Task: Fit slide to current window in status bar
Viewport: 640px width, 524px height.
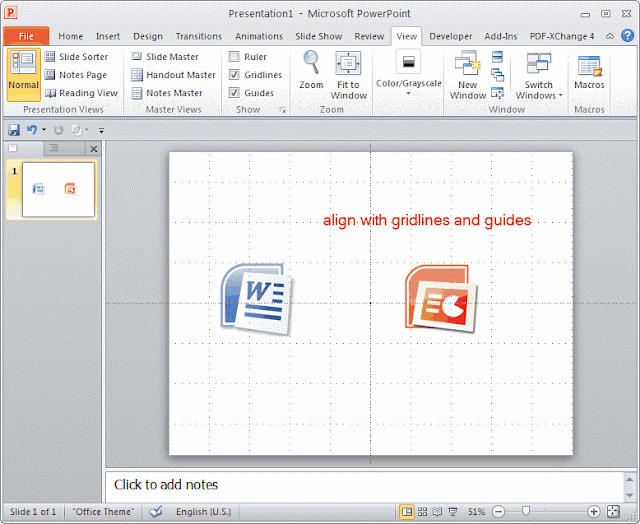Action: pyautogui.click(x=613, y=511)
